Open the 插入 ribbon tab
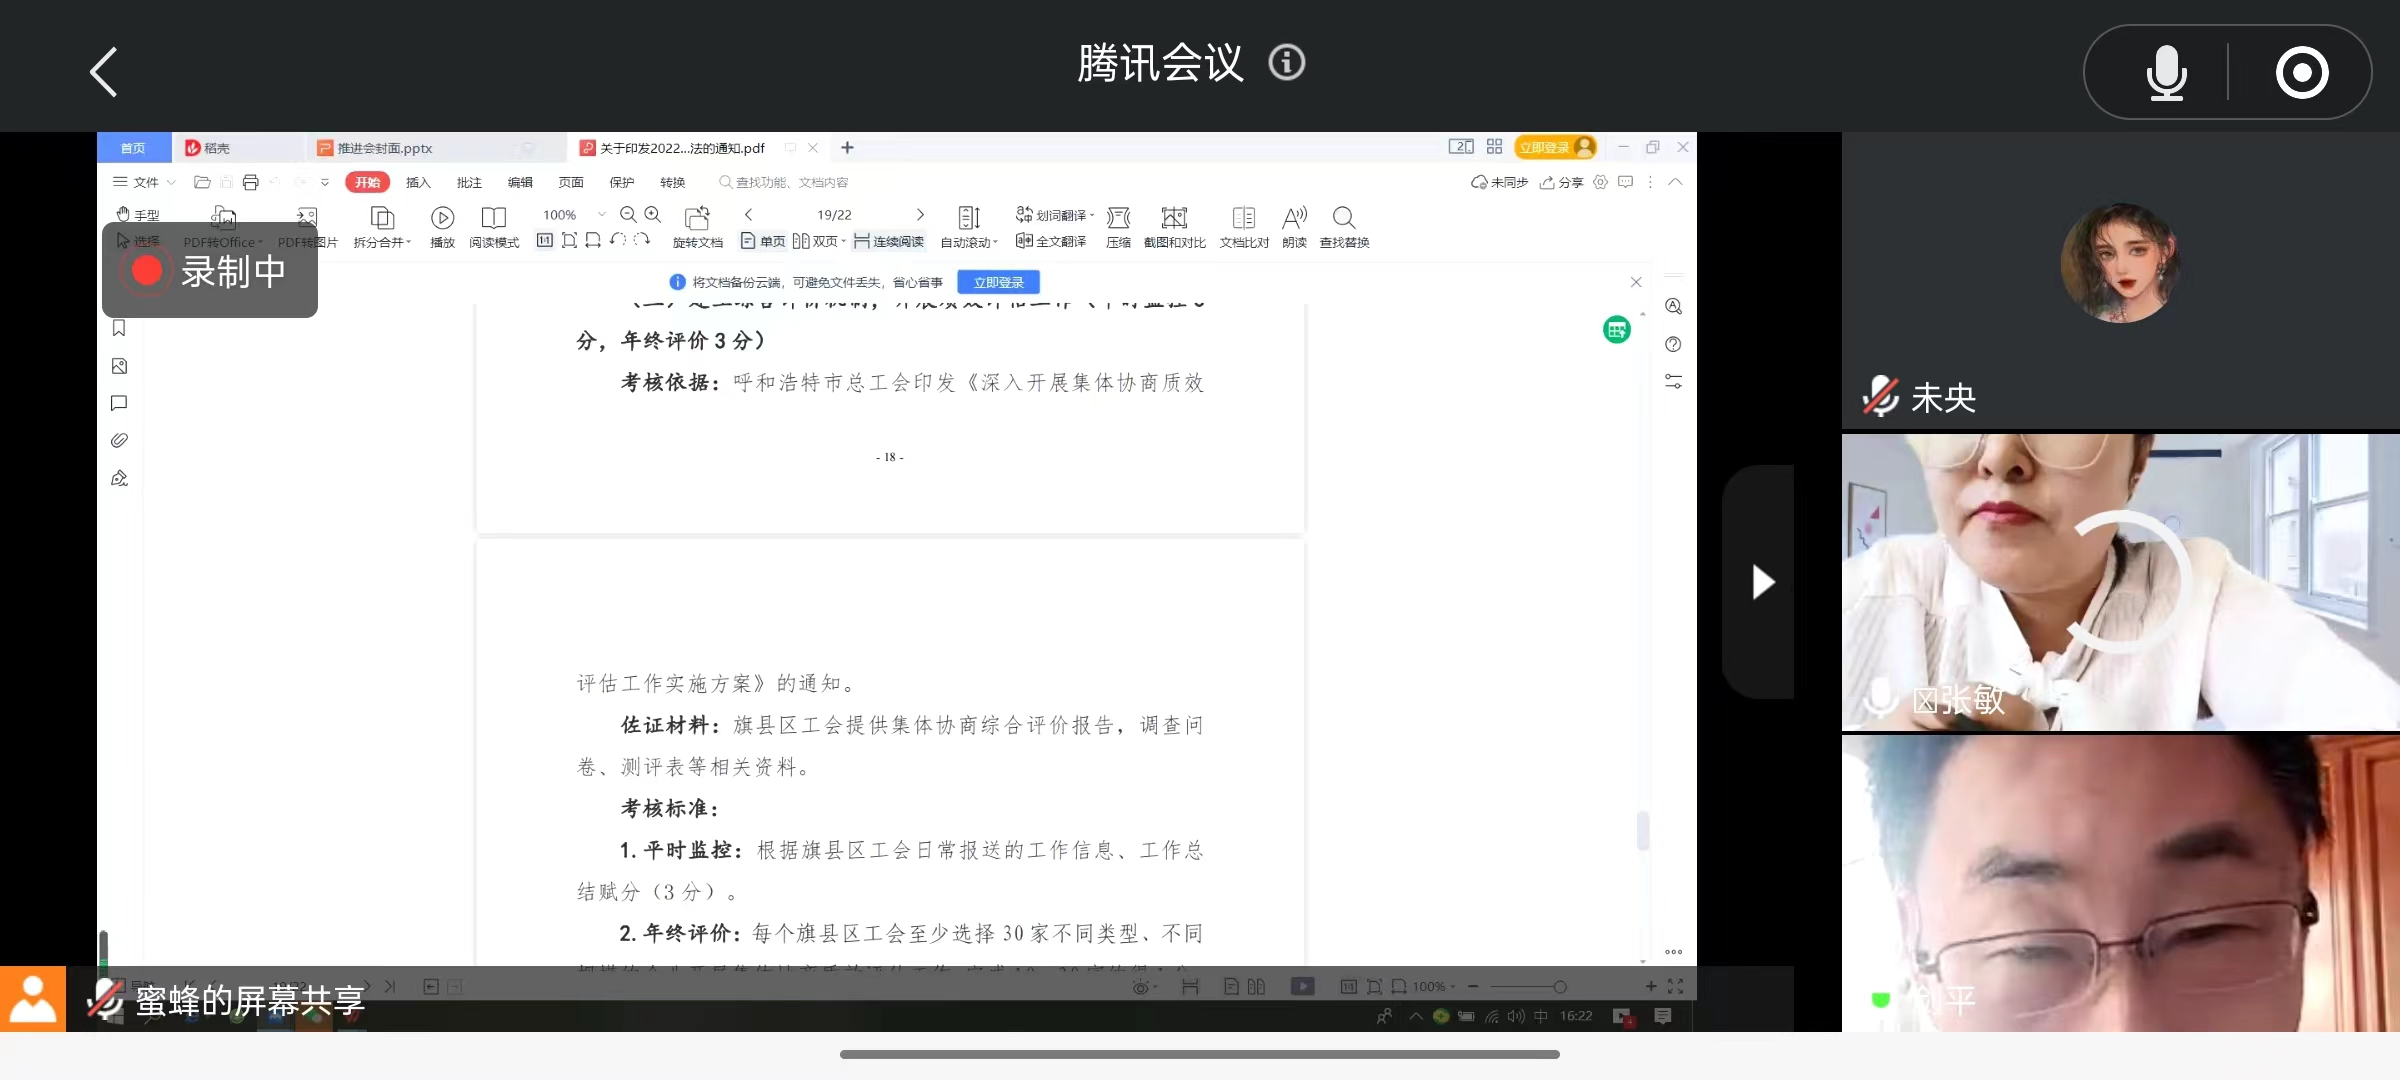 (x=418, y=182)
